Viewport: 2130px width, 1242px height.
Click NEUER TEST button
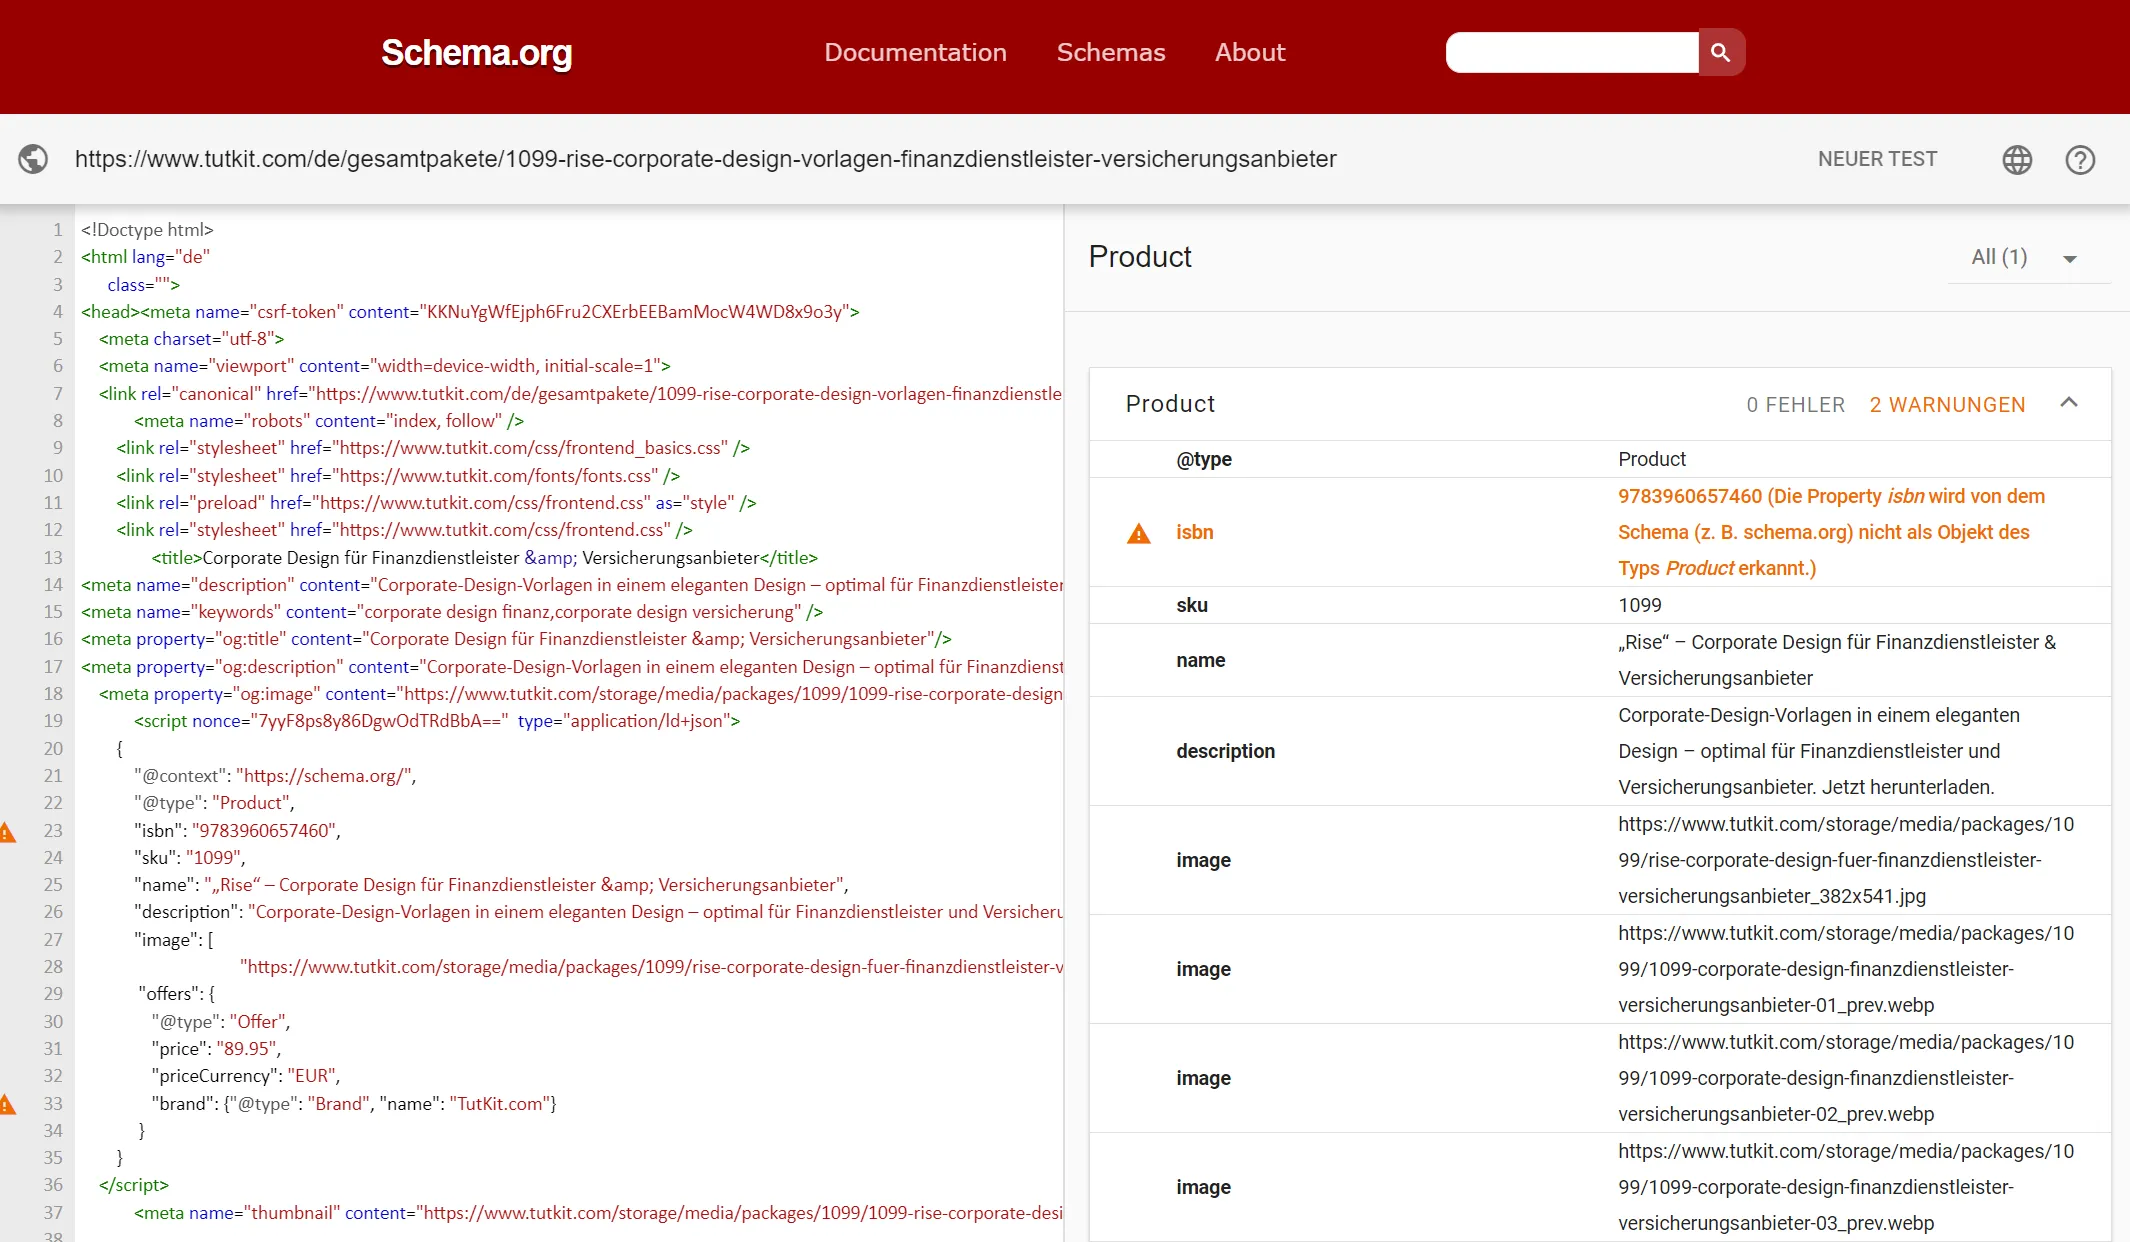(1879, 158)
